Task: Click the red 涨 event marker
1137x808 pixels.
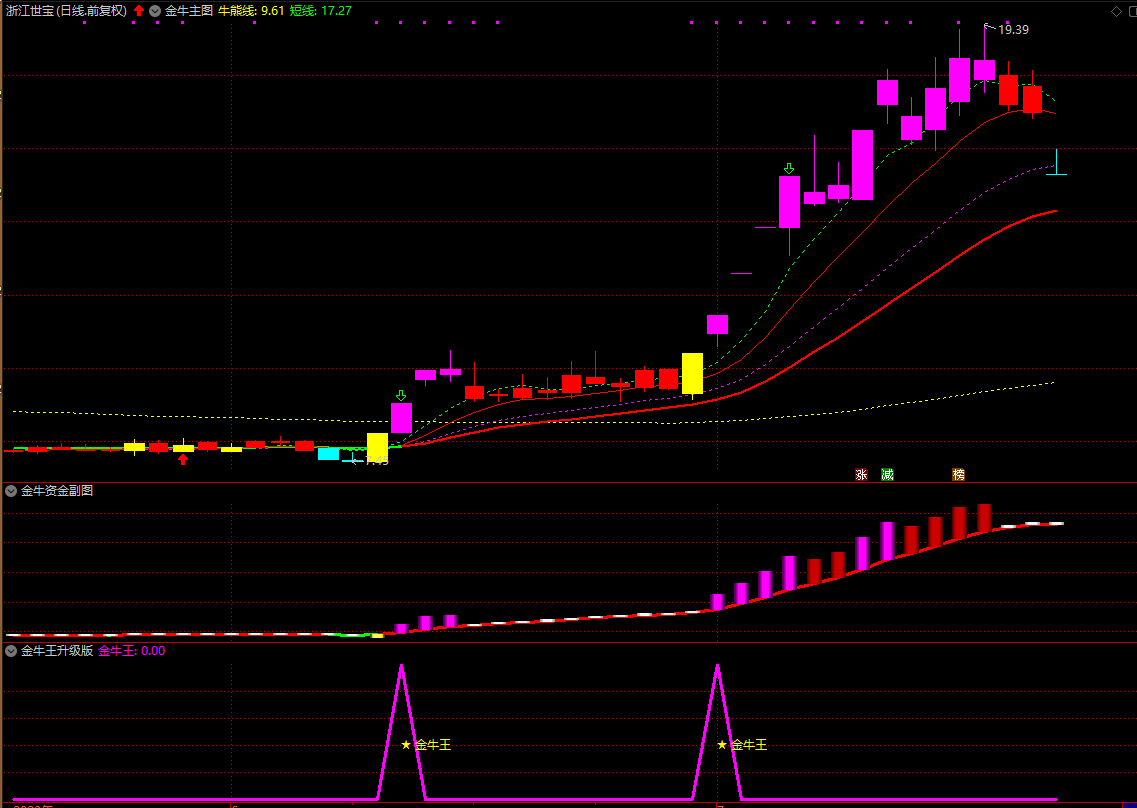Action: pyautogui.click(x=861, y=475)
